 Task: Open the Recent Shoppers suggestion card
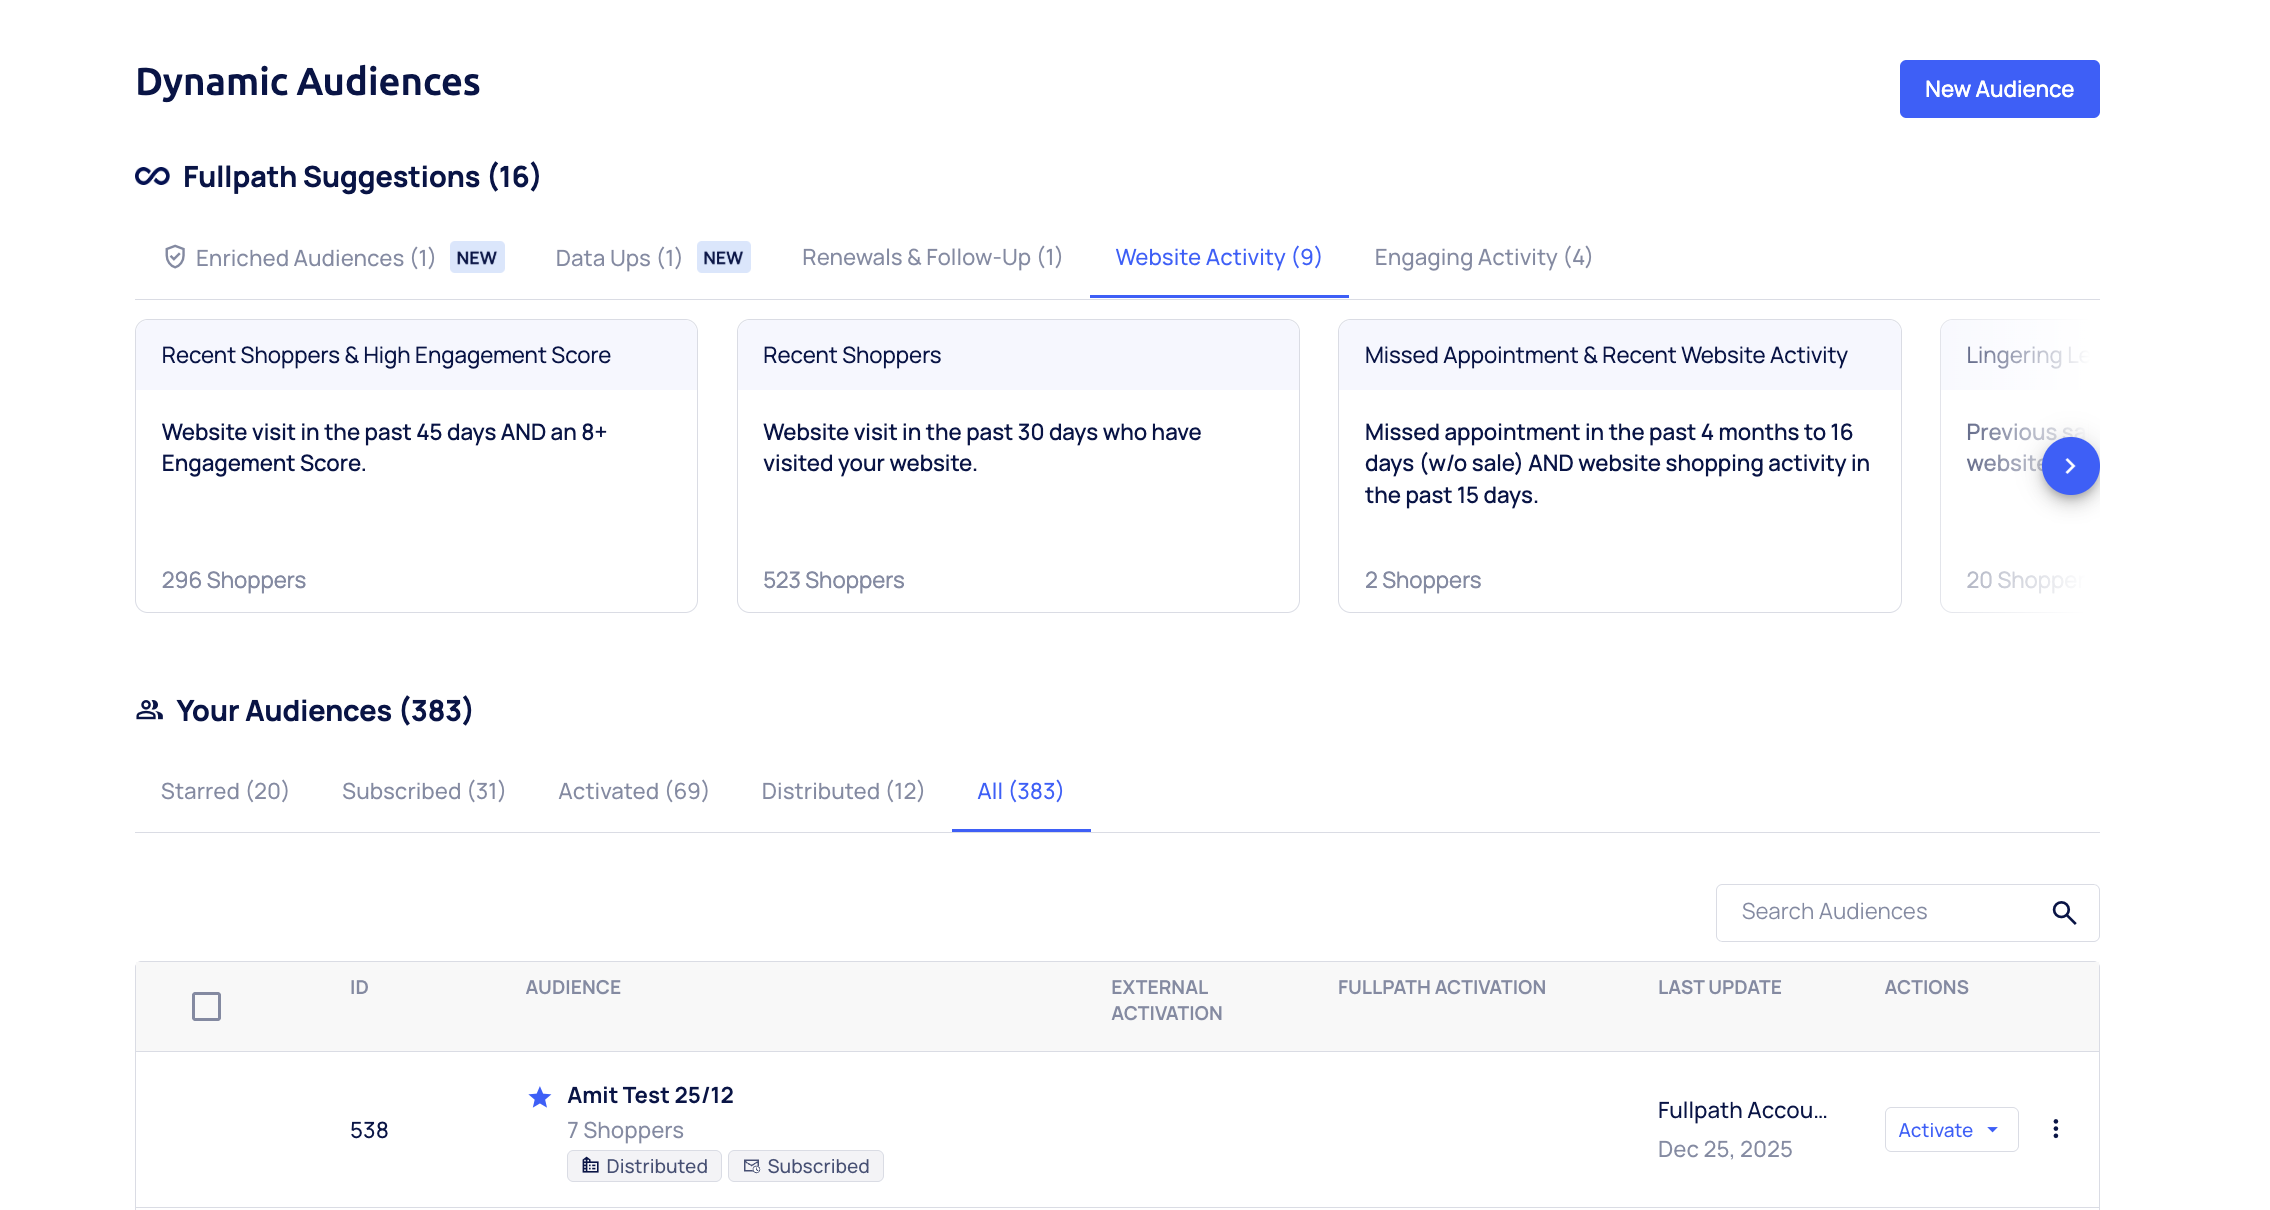[1017, 465]
